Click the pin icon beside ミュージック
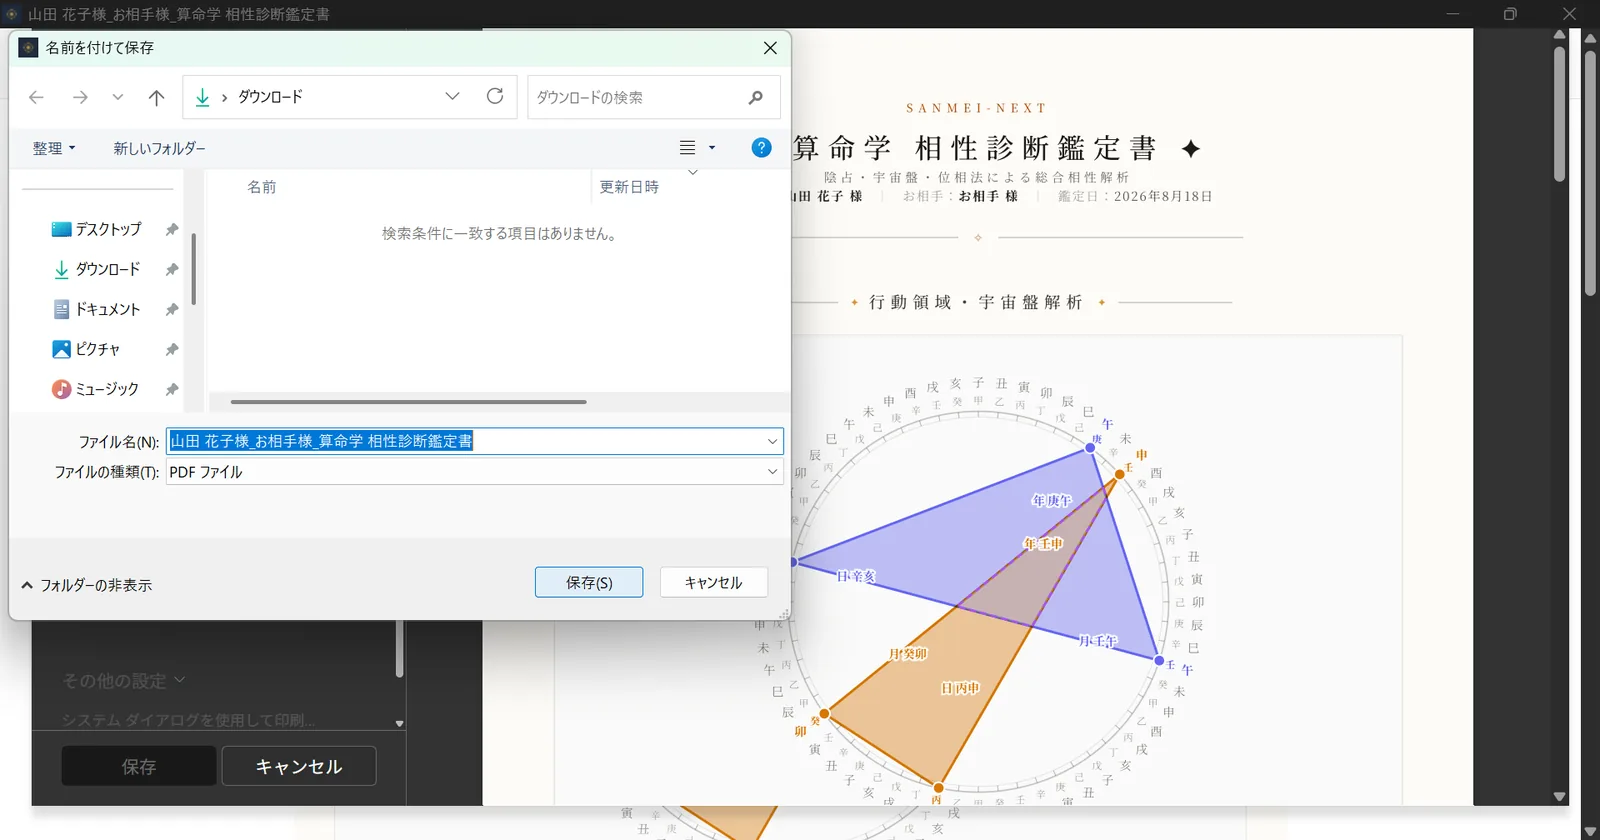1600x840 pixels. pyautogui.click(x=172, y=389)
